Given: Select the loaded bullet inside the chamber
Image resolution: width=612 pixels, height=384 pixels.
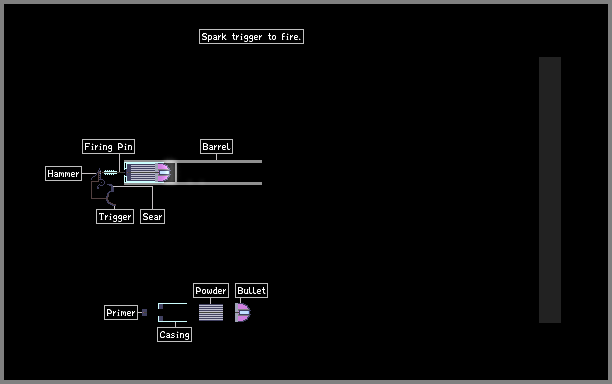Looking at the screenshot, I should [x=164, y=172].
